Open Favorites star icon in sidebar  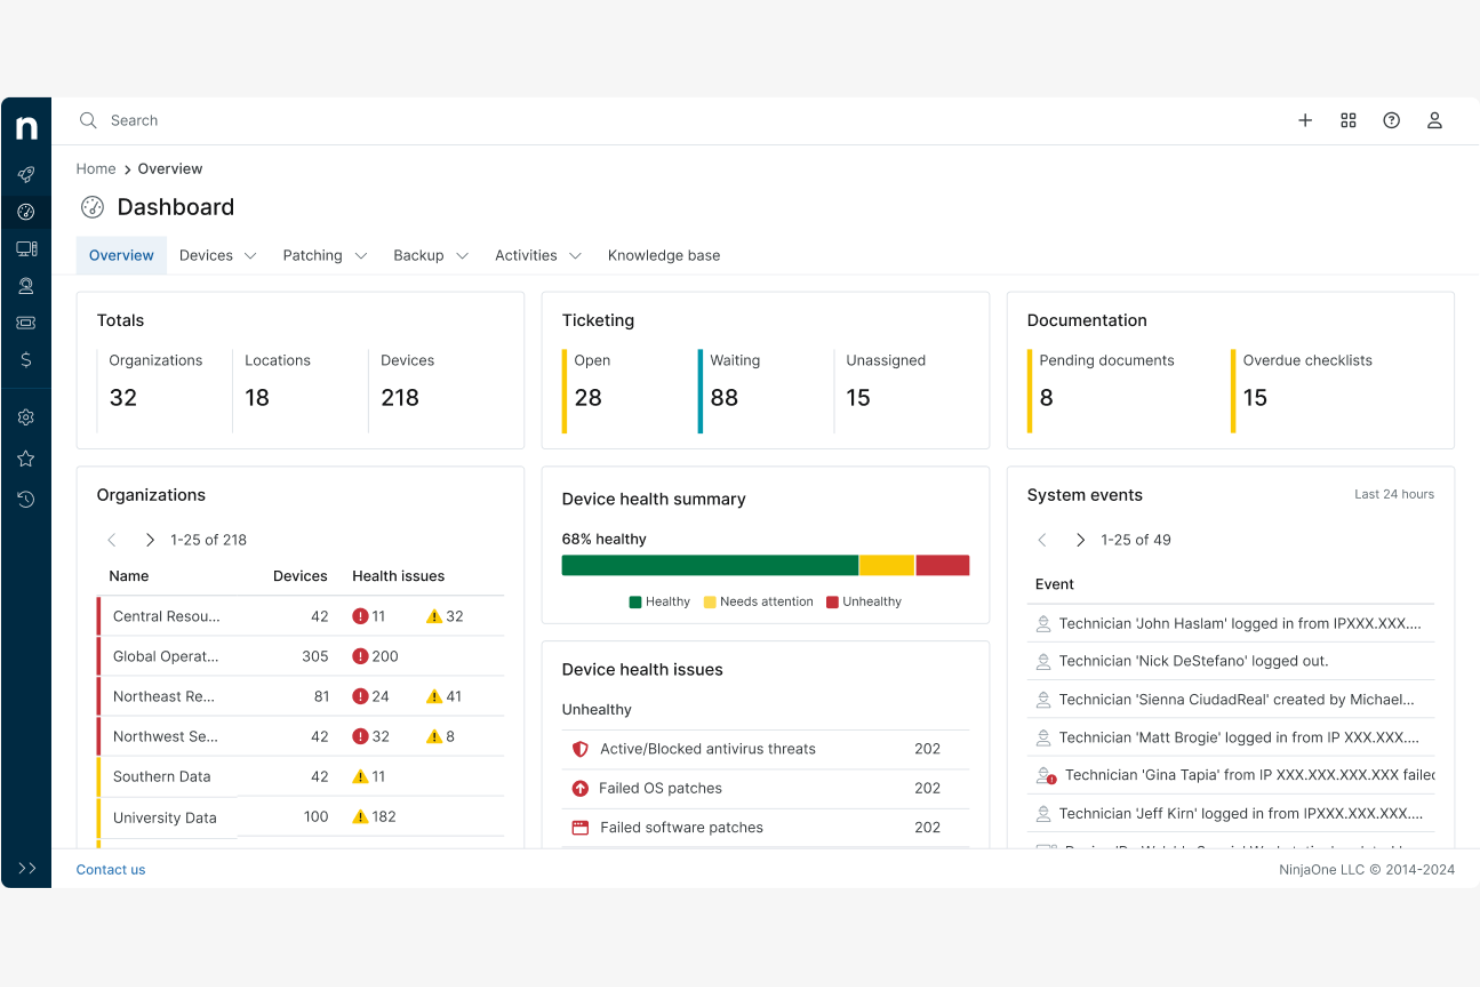pos(26,458)
